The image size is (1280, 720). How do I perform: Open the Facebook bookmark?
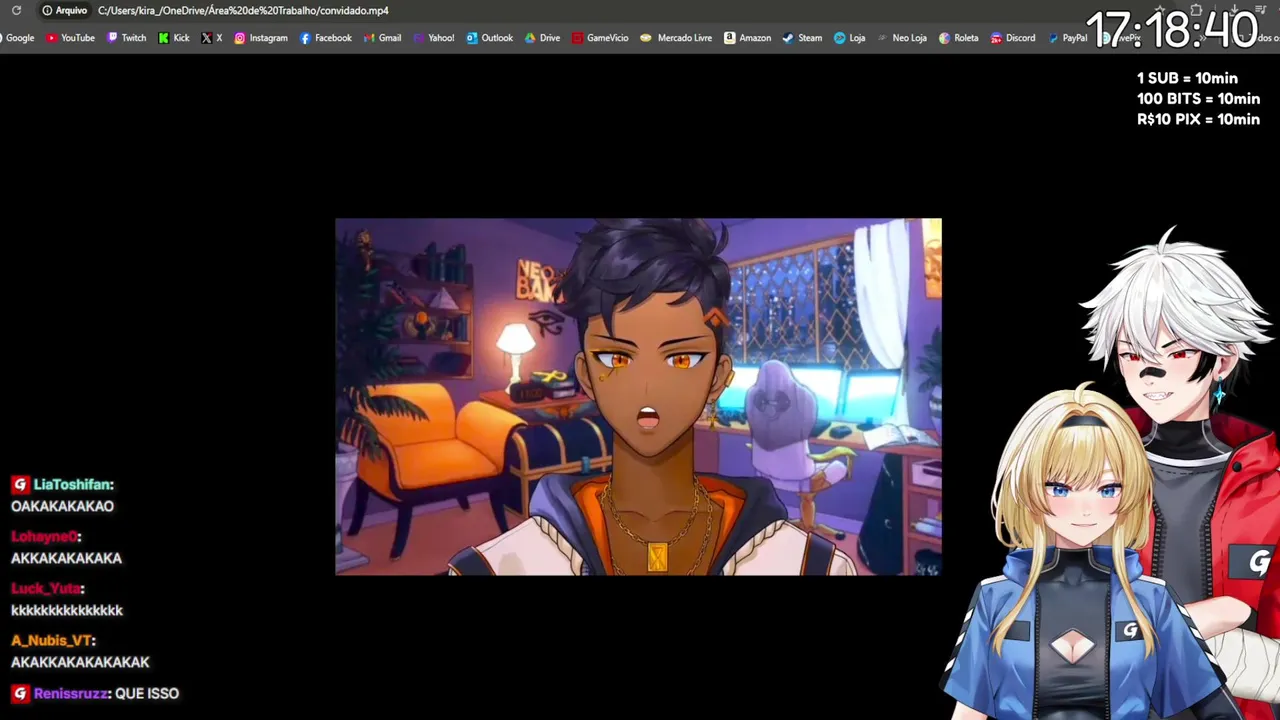[x=325, y=38]
